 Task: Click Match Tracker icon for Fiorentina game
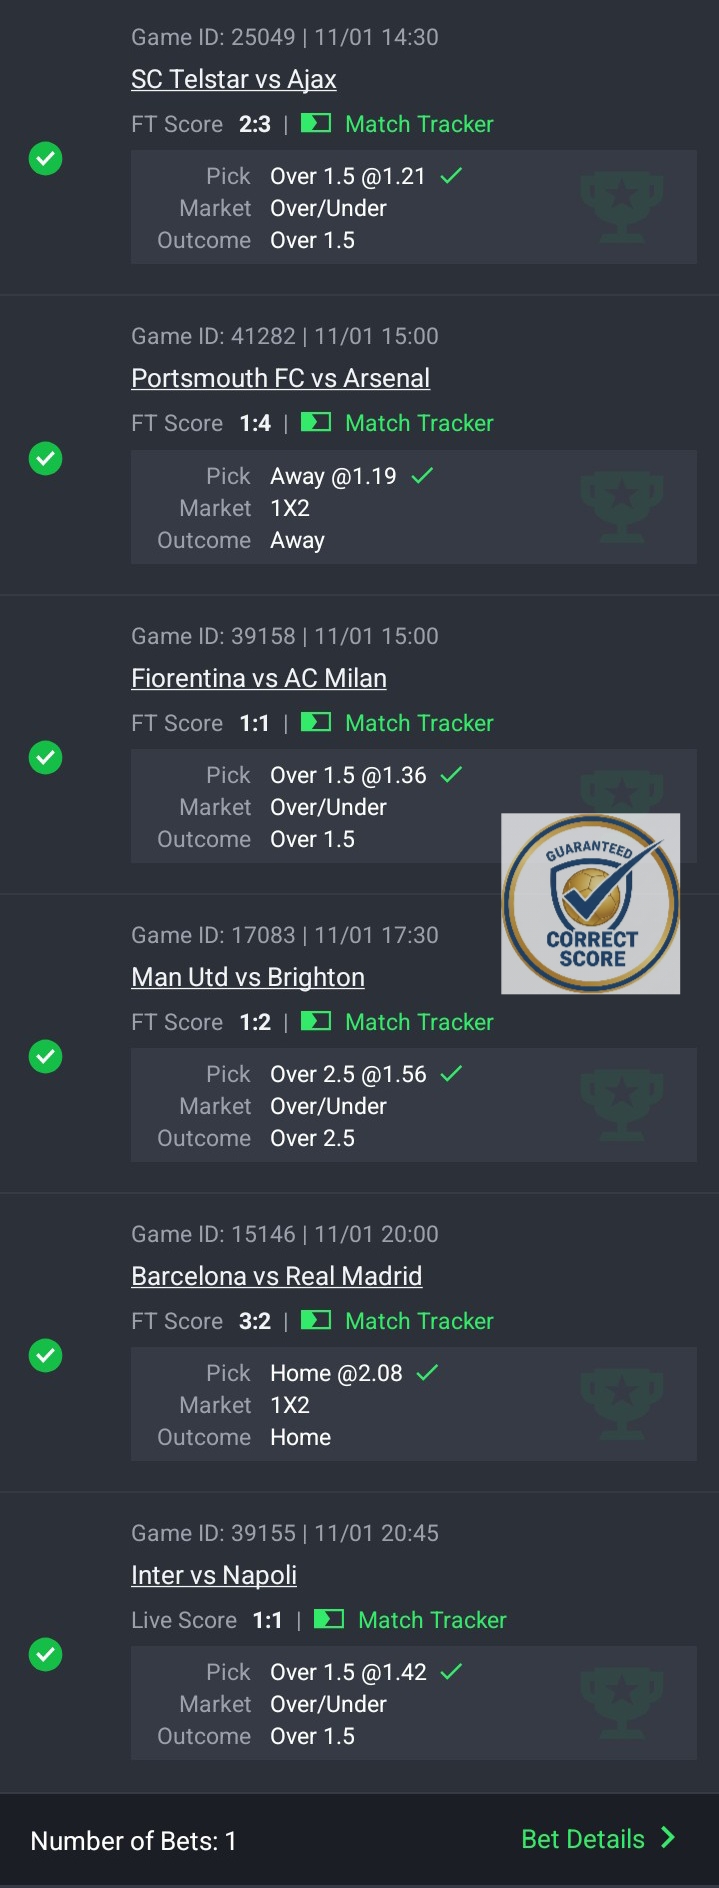[316, 722]
